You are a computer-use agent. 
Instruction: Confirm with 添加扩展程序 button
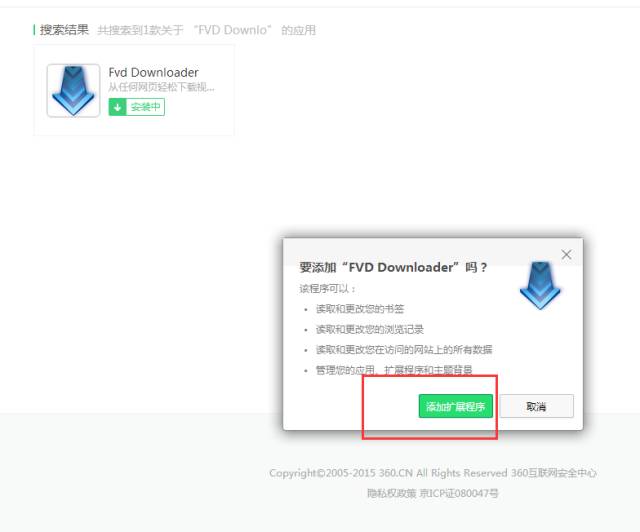(x=456, y=406)
